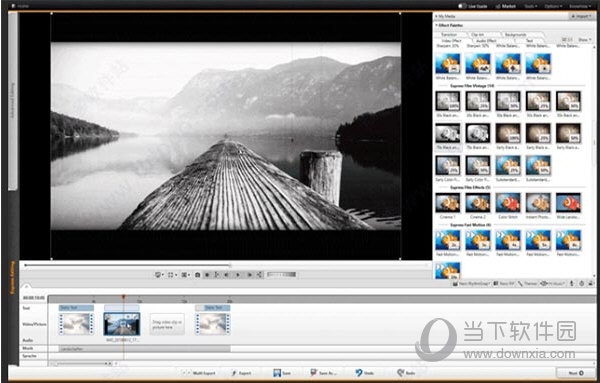Screen dimensions: 600x383
Task: Open the Market menu
Action: (505, 6)
